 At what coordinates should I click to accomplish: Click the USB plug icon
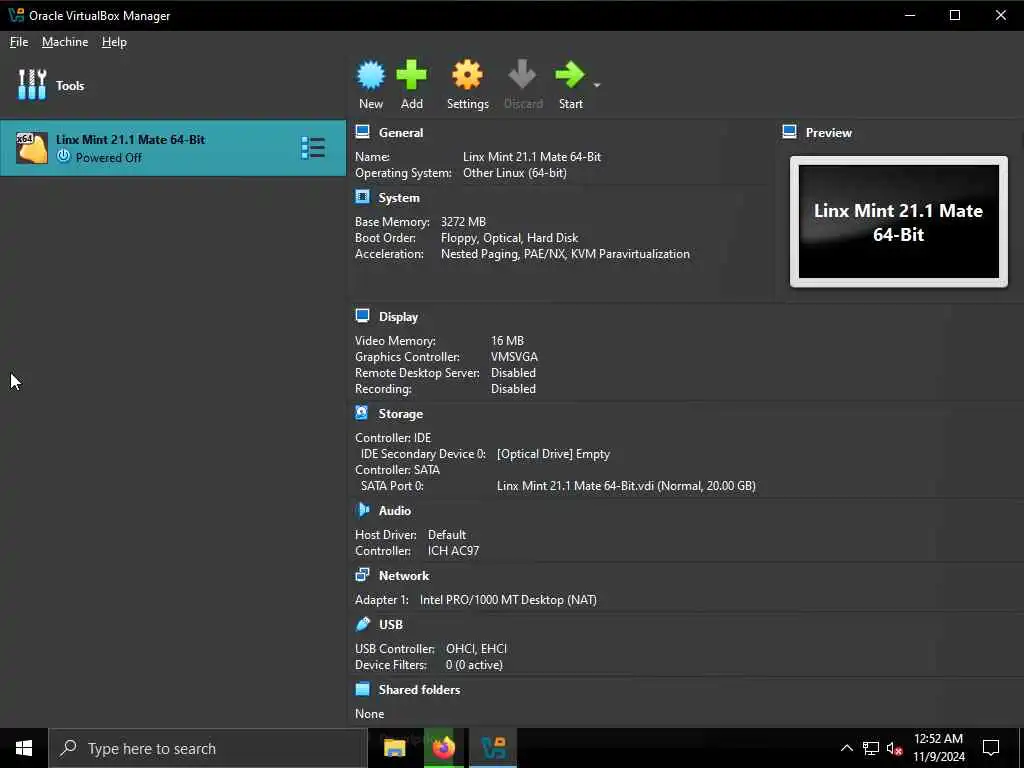362,624
